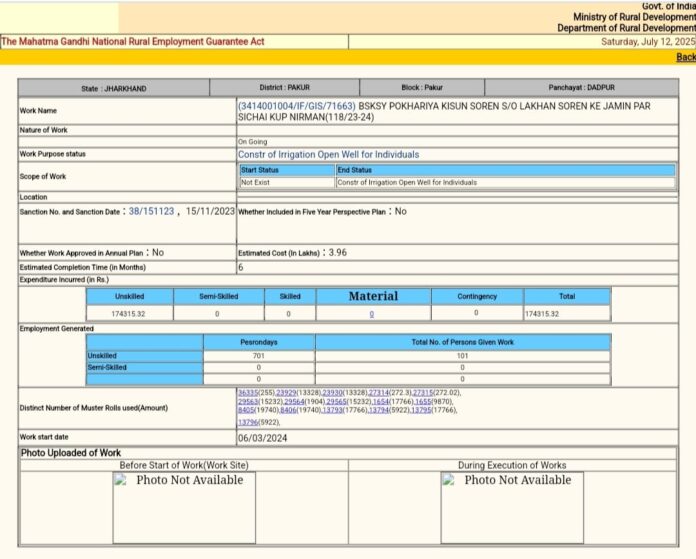This screenshot has width=696, height=559.
Task: Click the work code 3414001004/IF/GIS/71663
Action: click(x=297, y=104)
